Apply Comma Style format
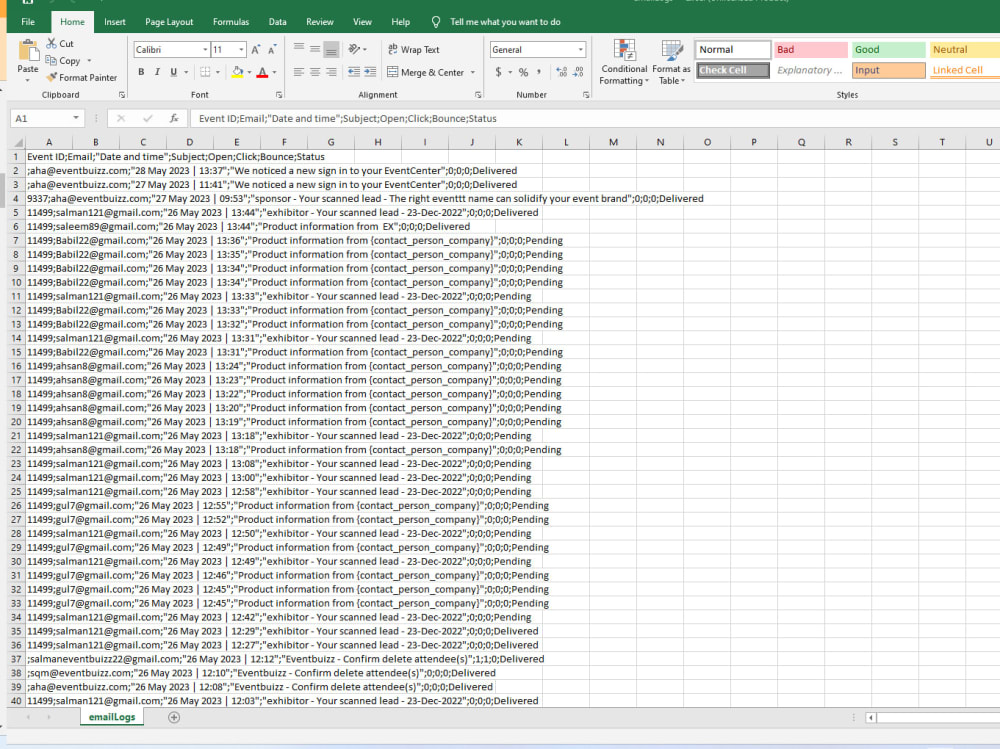The image size is (1000, 749). (x=540, y=72)
